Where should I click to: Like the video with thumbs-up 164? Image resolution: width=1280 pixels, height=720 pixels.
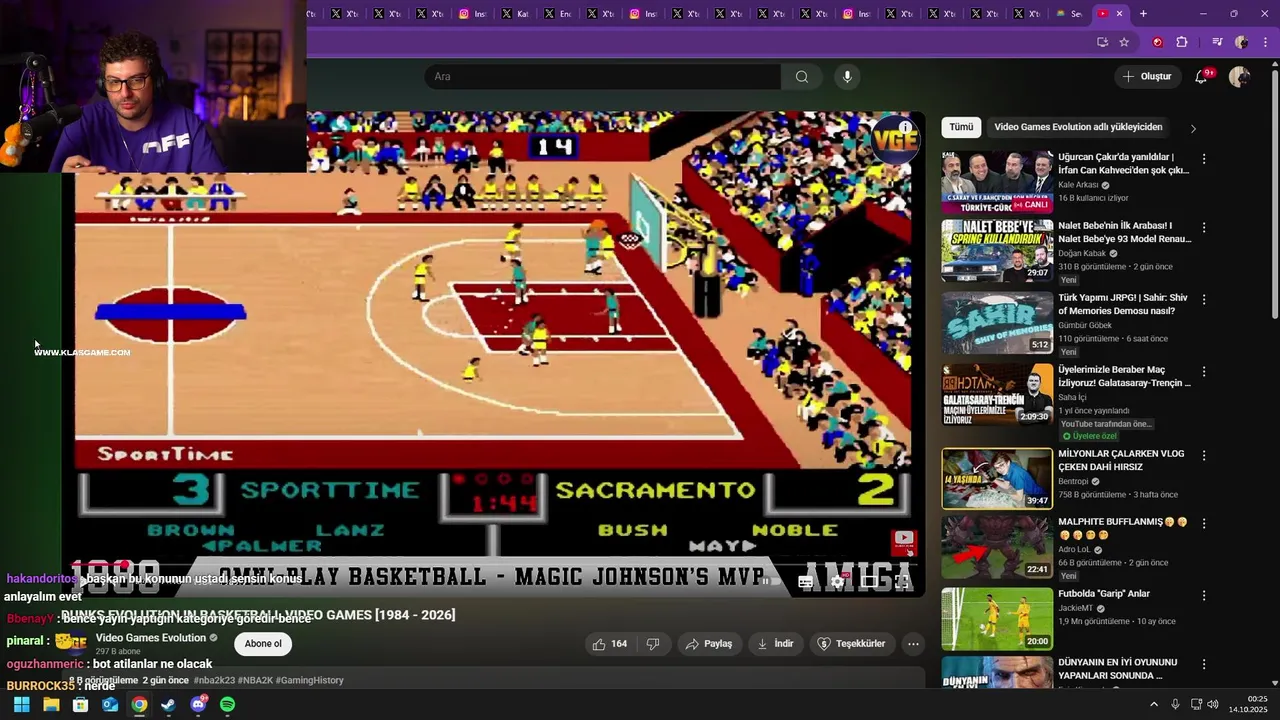point(610,644)
